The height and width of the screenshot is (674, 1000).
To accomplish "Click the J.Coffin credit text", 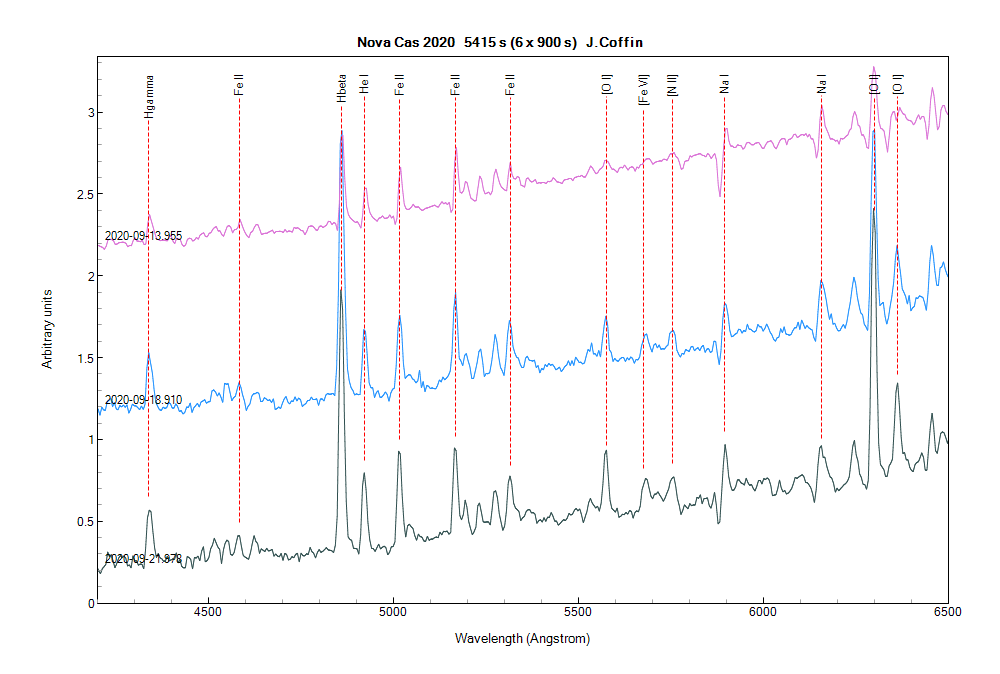I will (x=614, y=43).
